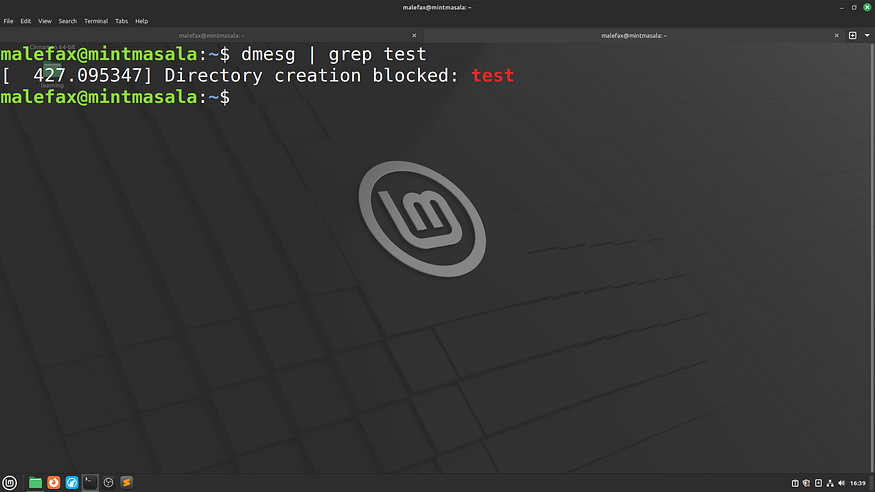This screenshot has width=875, height=492.
Task: Launch OBS Studio from the panel
Action: tap(108, 483)
